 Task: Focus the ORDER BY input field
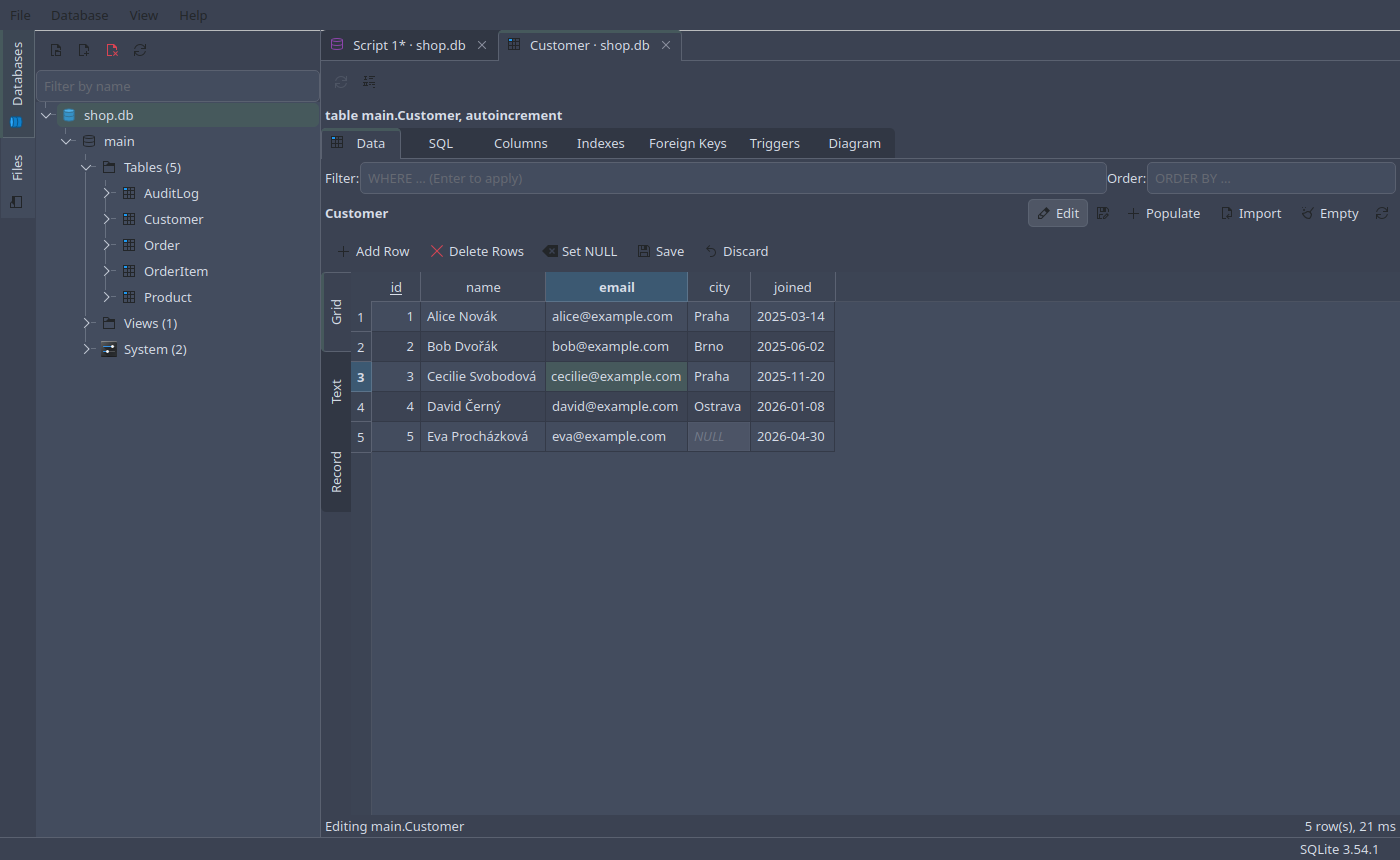tap(1271, 178)
